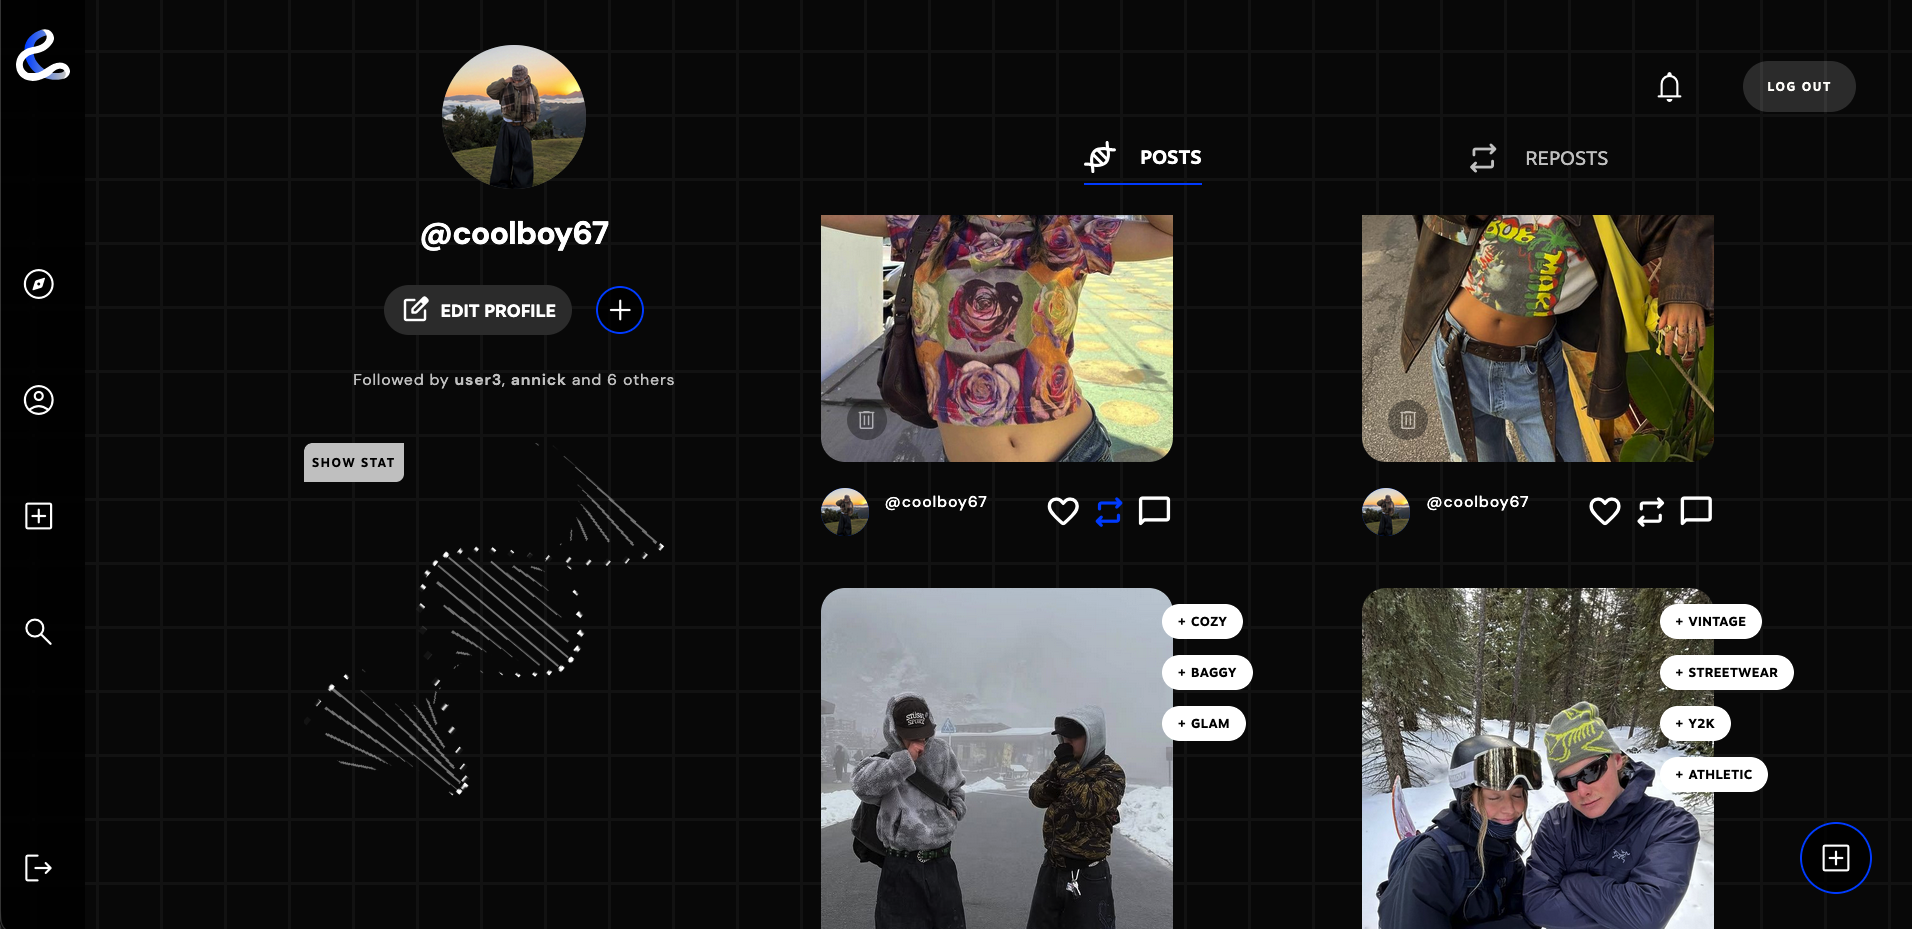1912x929 pixels.
Task: Click the '6 others' followers text
Action: click(640, 380)
